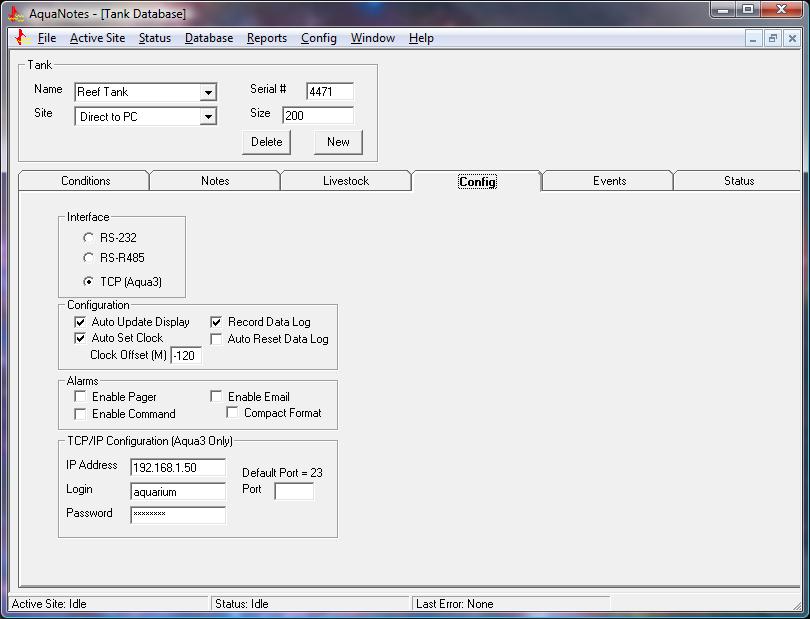Click the Direct to PC site combo box

[146, 117]
